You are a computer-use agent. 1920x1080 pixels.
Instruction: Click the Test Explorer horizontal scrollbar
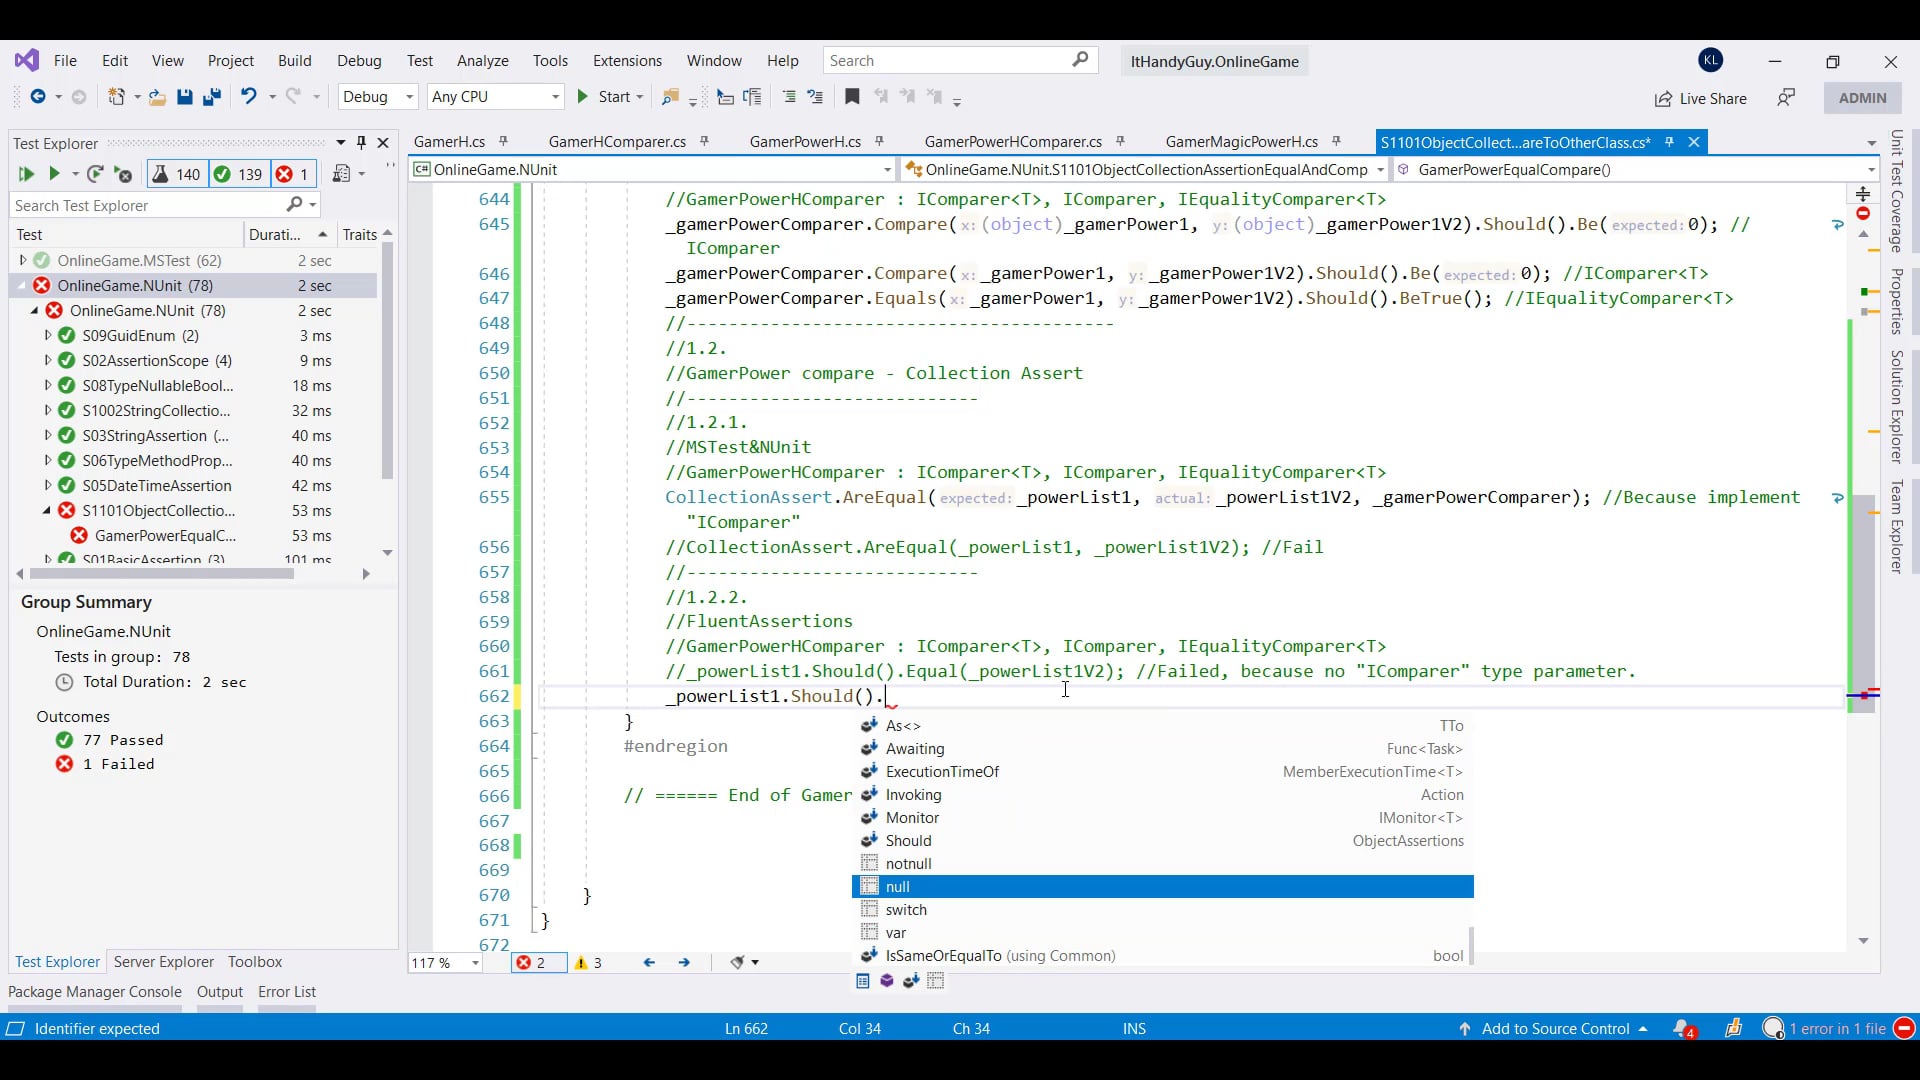(160, 574)
